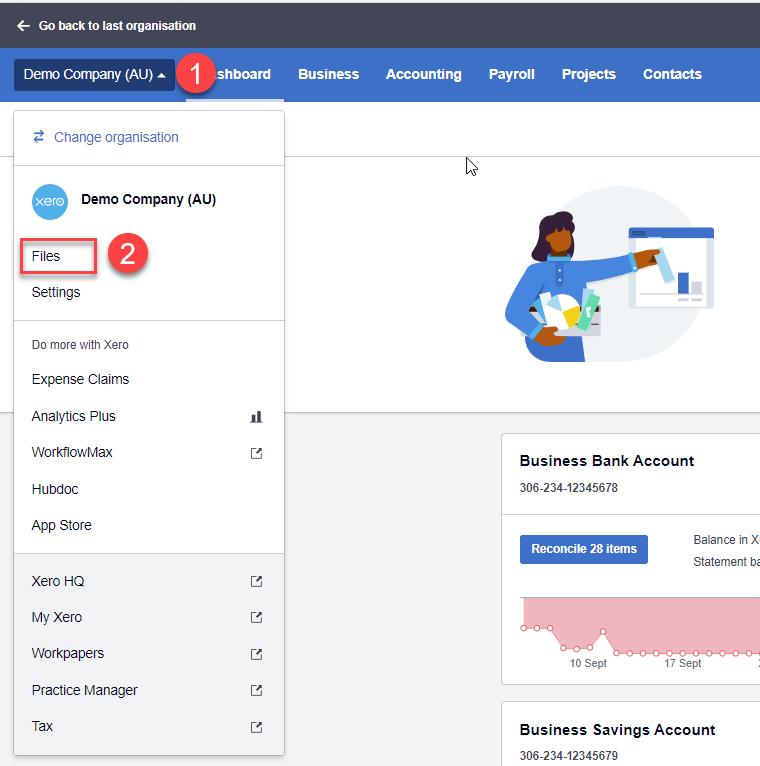Viewport: 760px width, 766px height.
Task: Collapse the Demo Company (AU) organisation dropdown
Action: pos(94,75)
